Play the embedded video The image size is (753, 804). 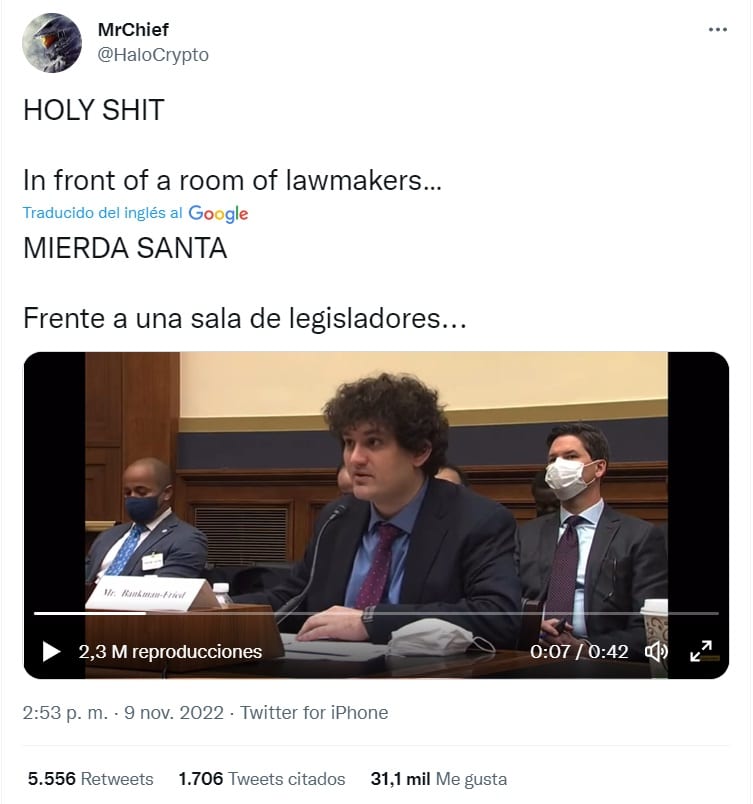tap(51, 652)
